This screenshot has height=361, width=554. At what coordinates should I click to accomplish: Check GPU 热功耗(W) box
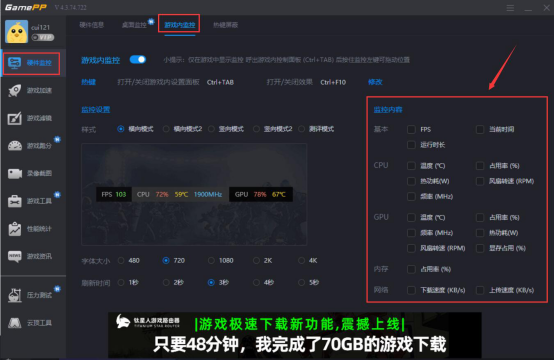tap(480, 233)
